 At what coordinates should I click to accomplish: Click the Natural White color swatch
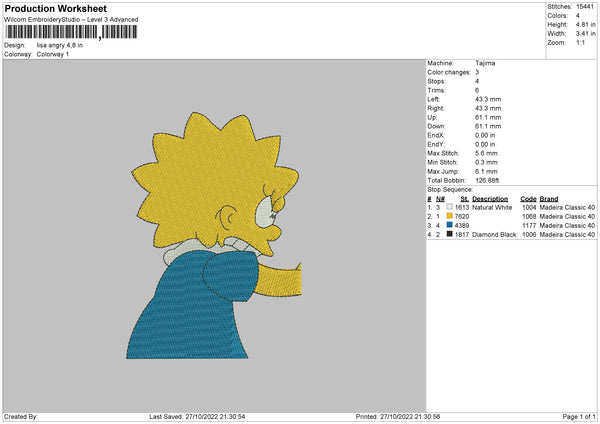[449, 207]
